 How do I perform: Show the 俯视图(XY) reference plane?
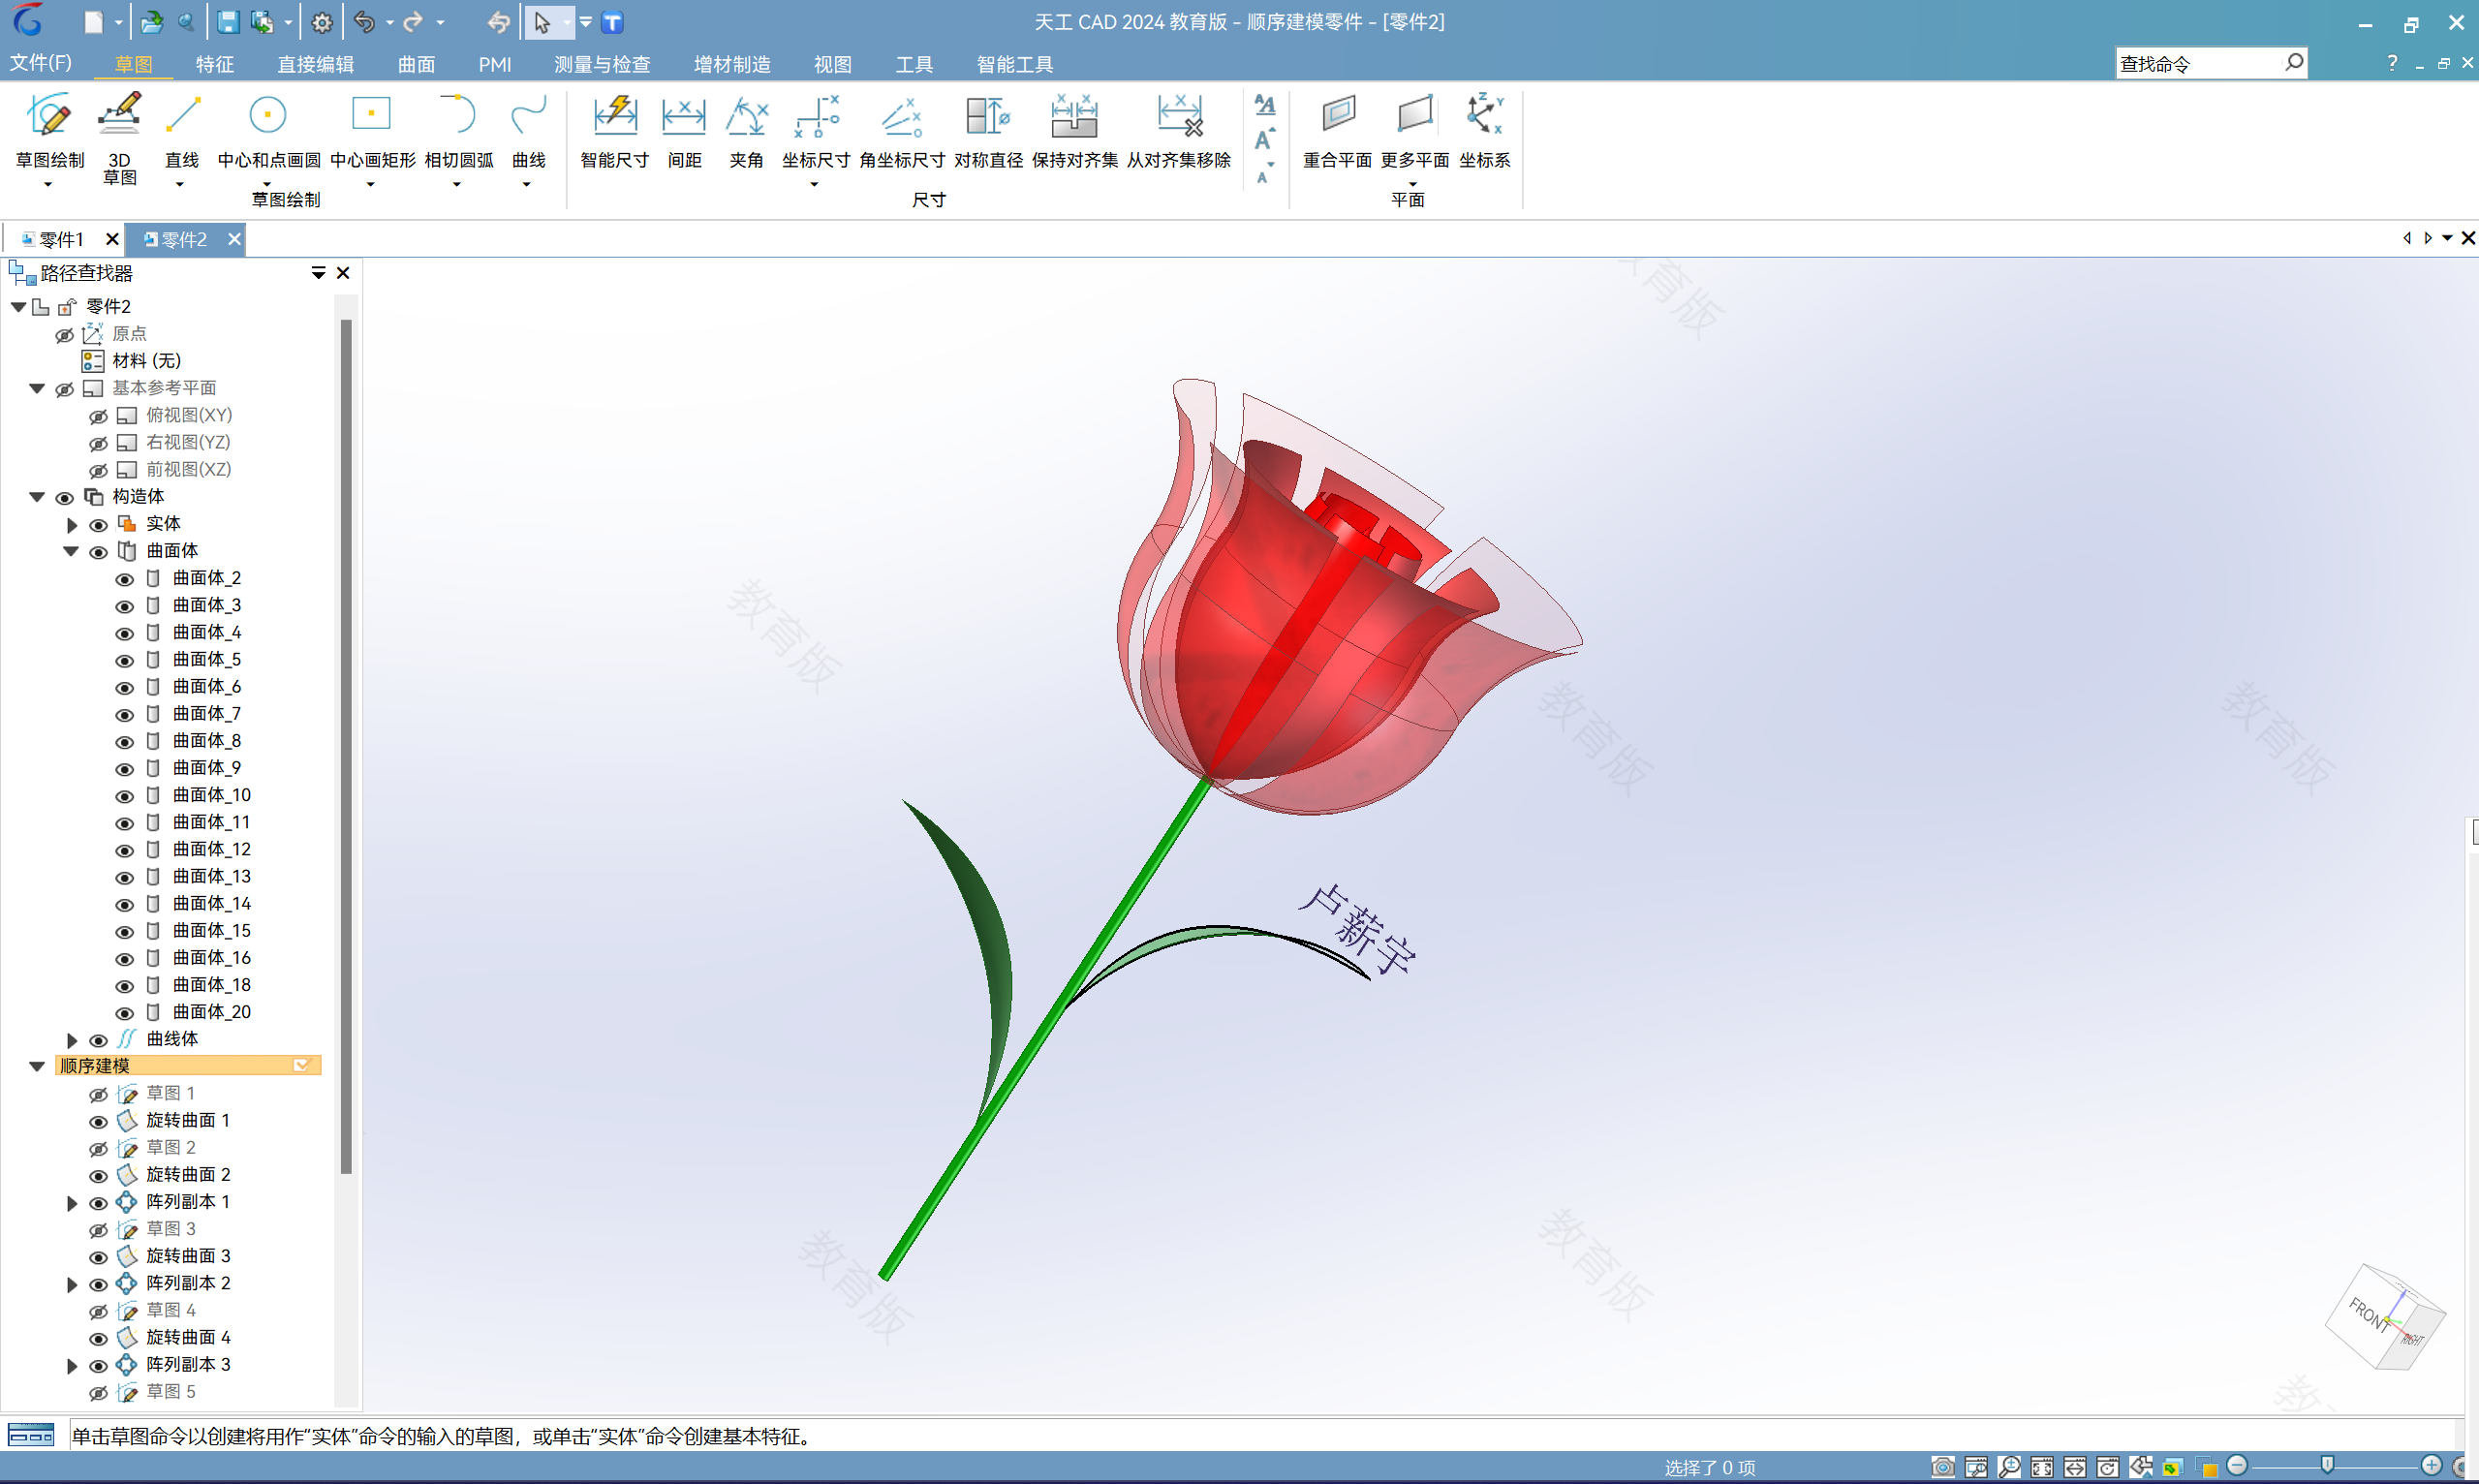pyautogui.click(x=98, y=416)
